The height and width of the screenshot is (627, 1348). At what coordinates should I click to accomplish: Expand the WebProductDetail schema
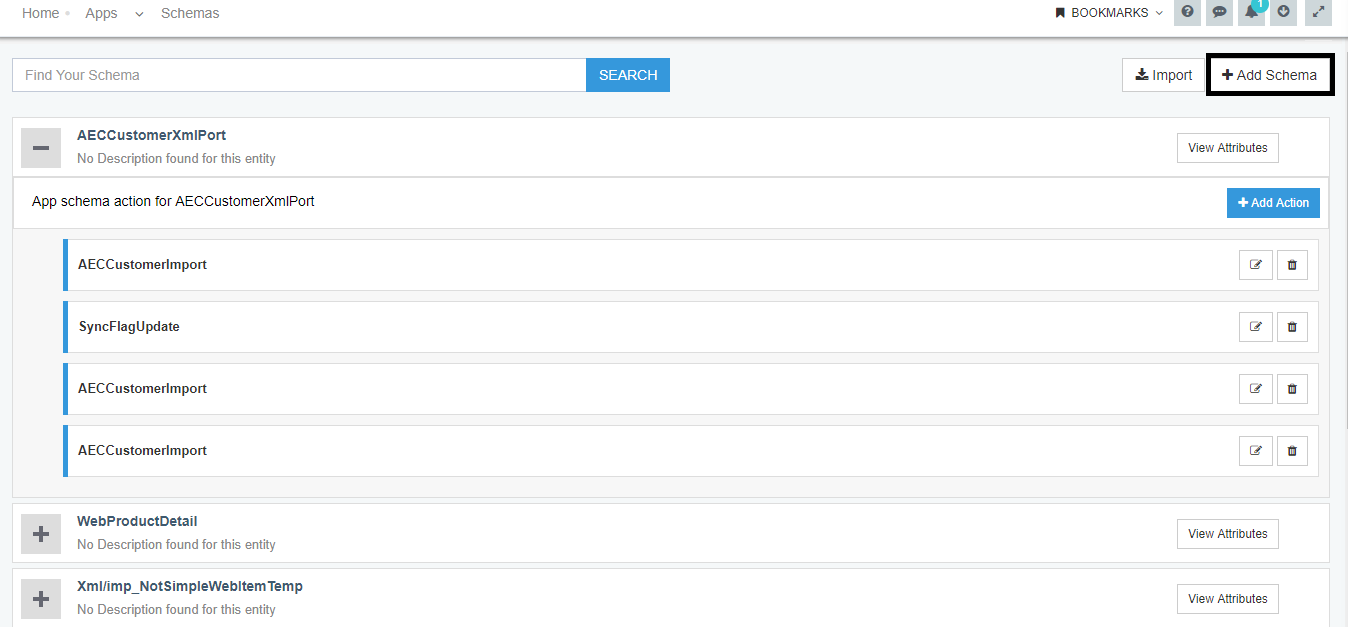coord(41,533)
